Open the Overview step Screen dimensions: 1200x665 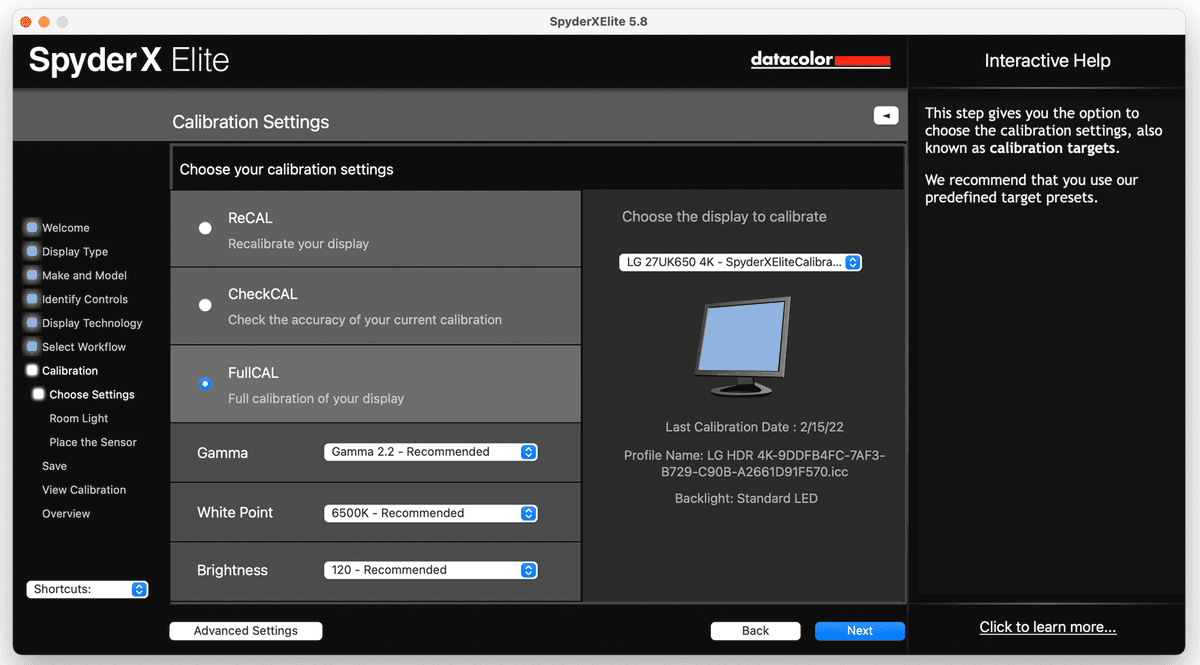(x=66, y=513)
